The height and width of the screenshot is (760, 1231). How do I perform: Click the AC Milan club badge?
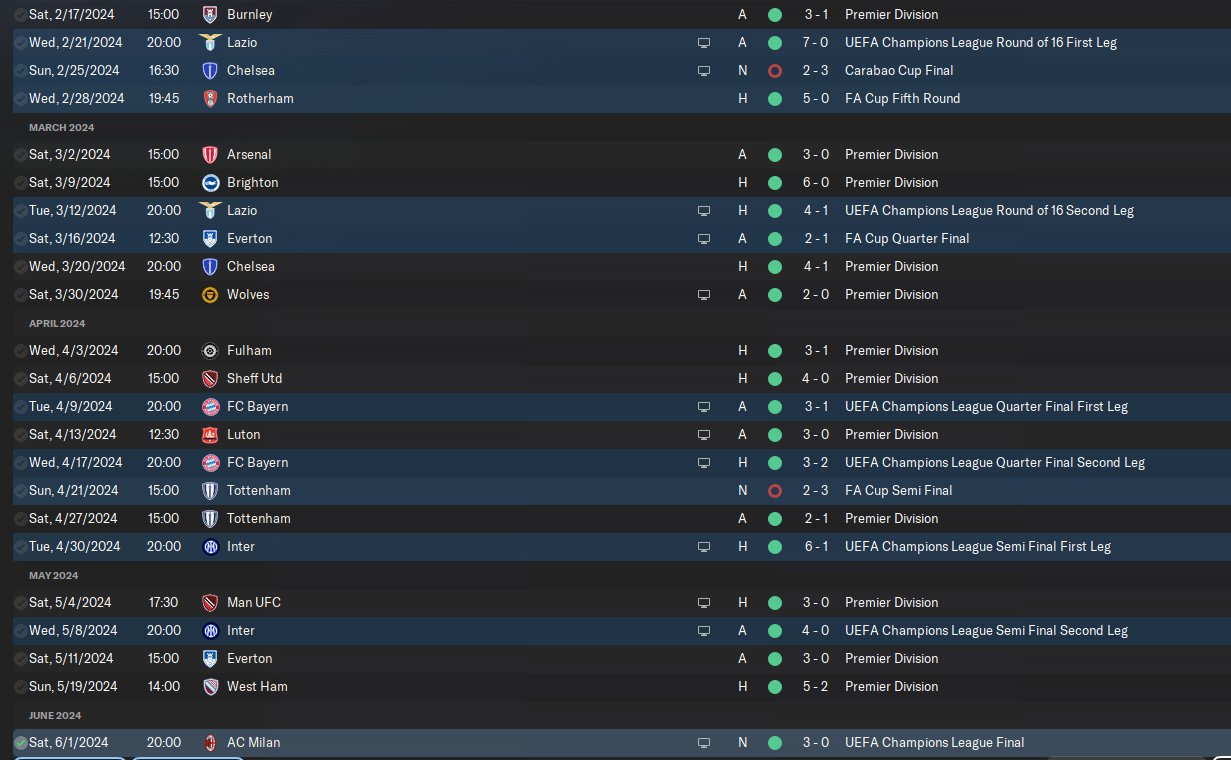210,743
